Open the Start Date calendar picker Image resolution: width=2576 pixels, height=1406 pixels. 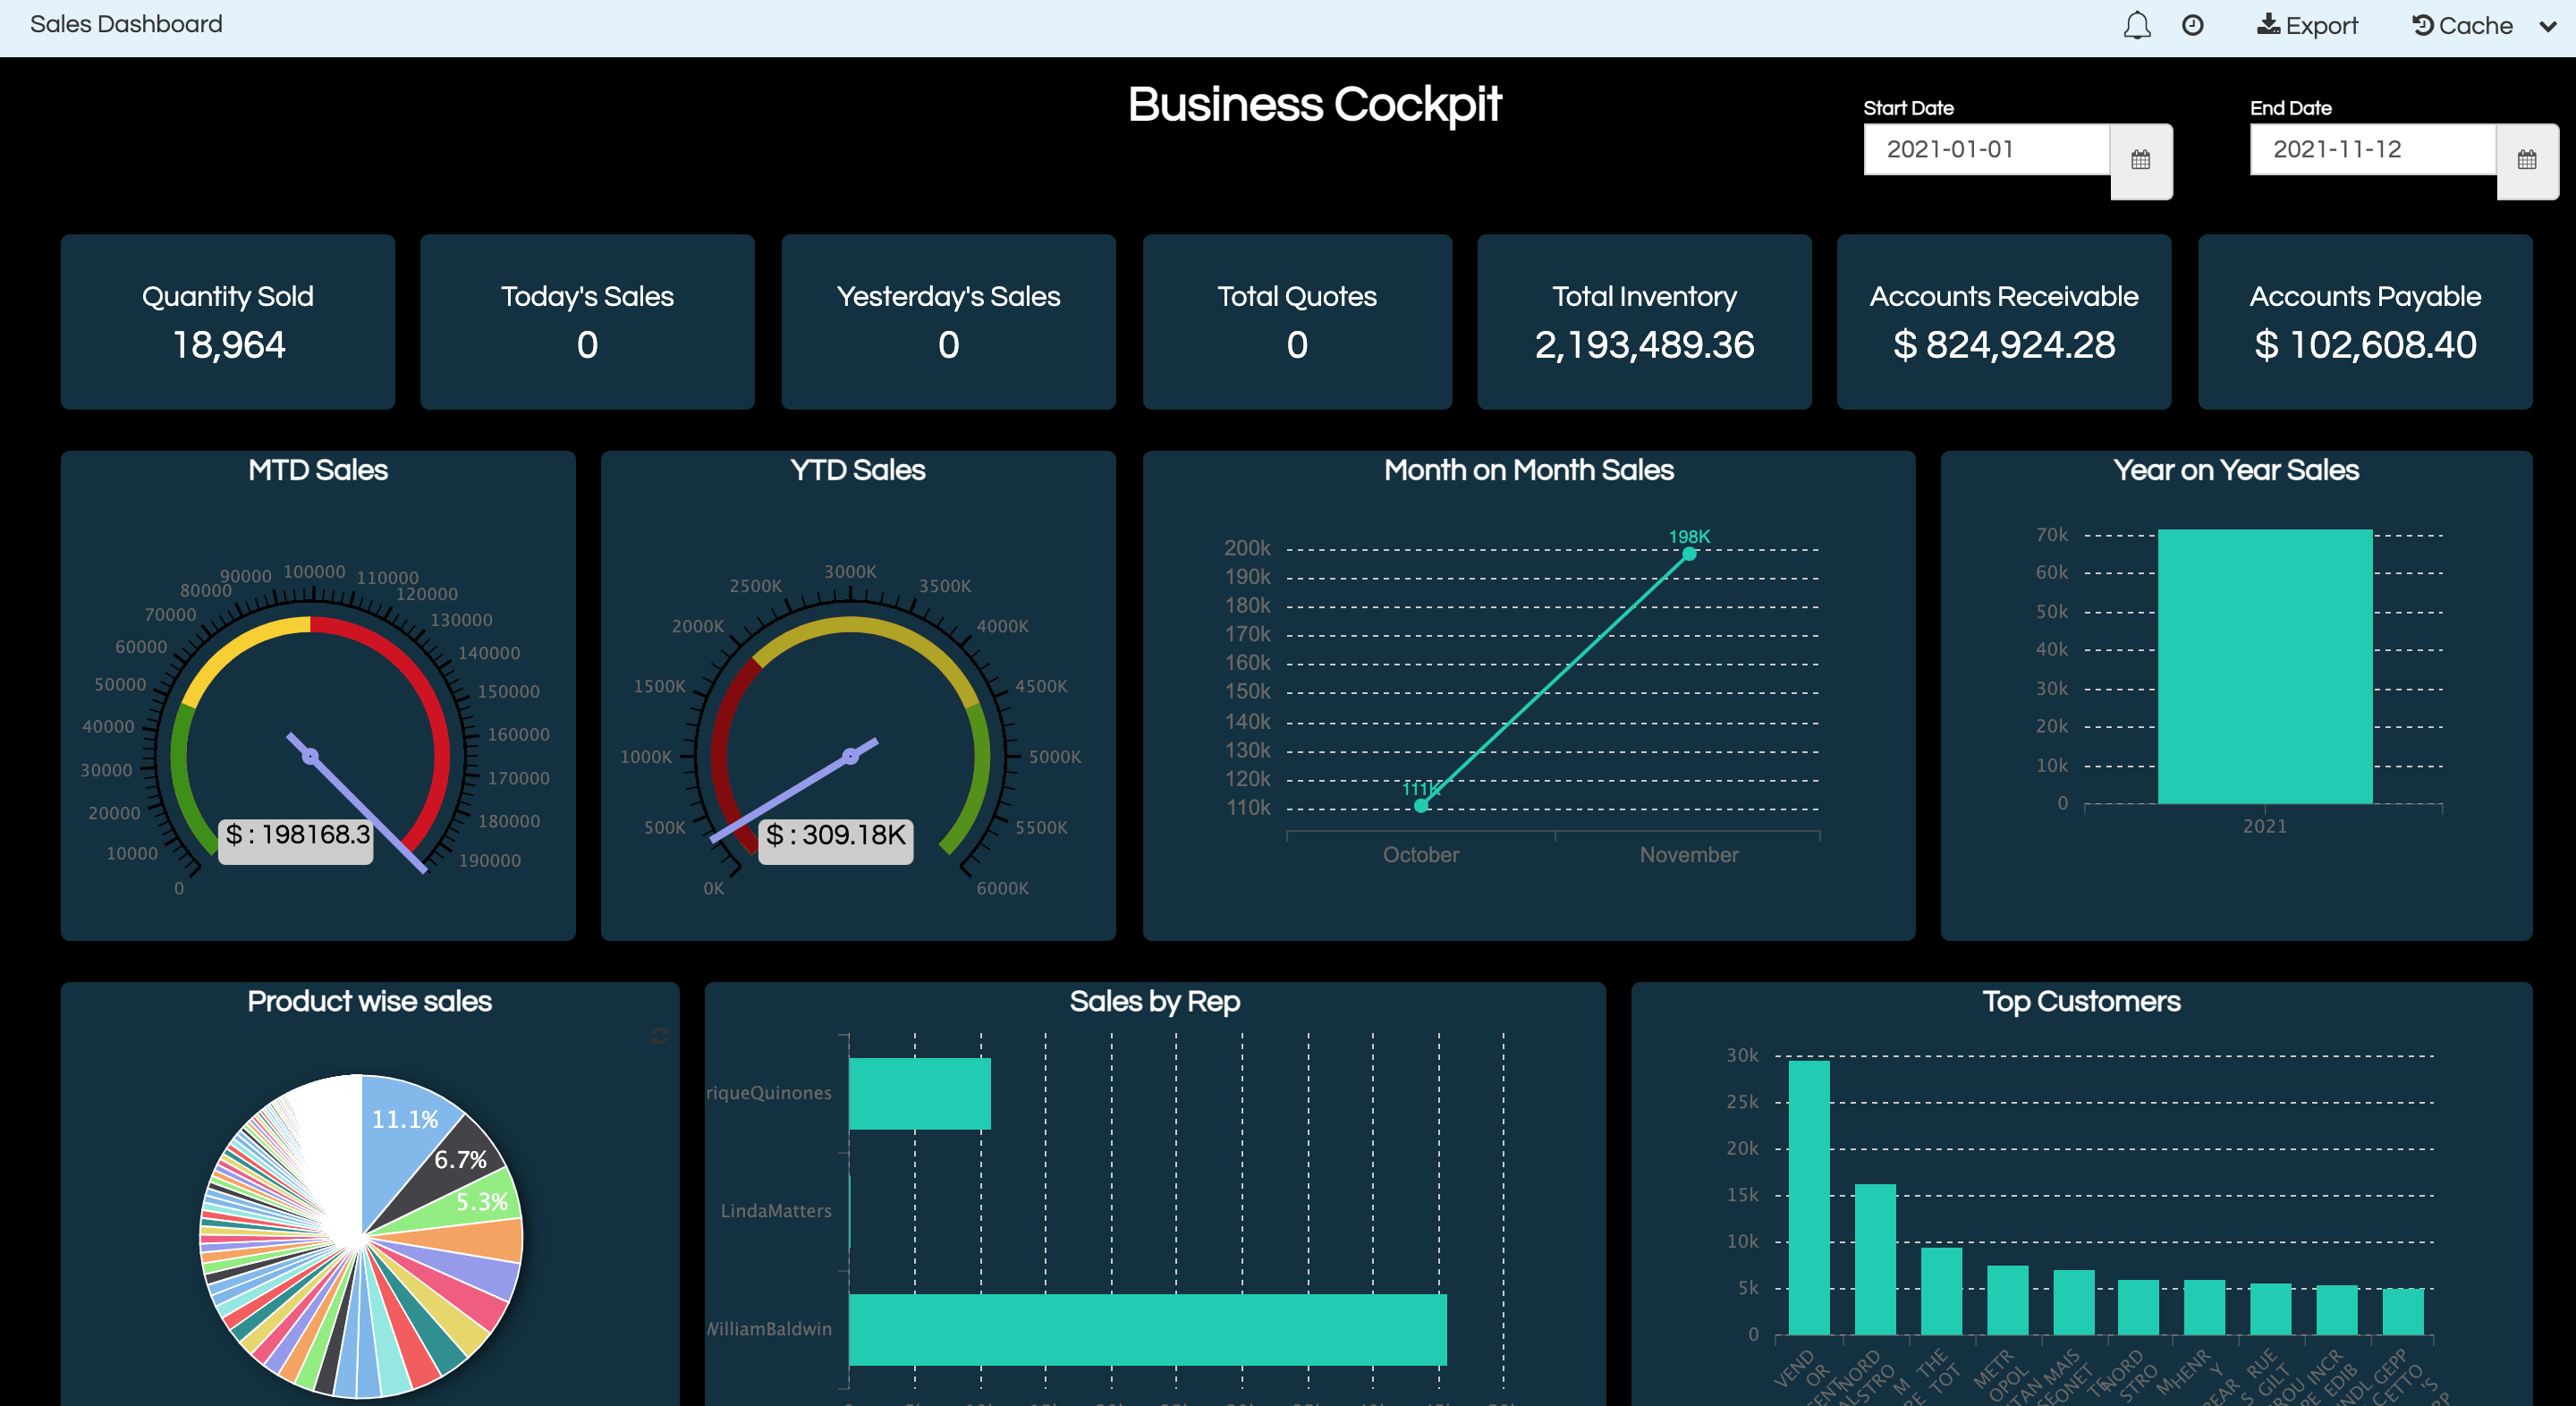[2140, 160]
